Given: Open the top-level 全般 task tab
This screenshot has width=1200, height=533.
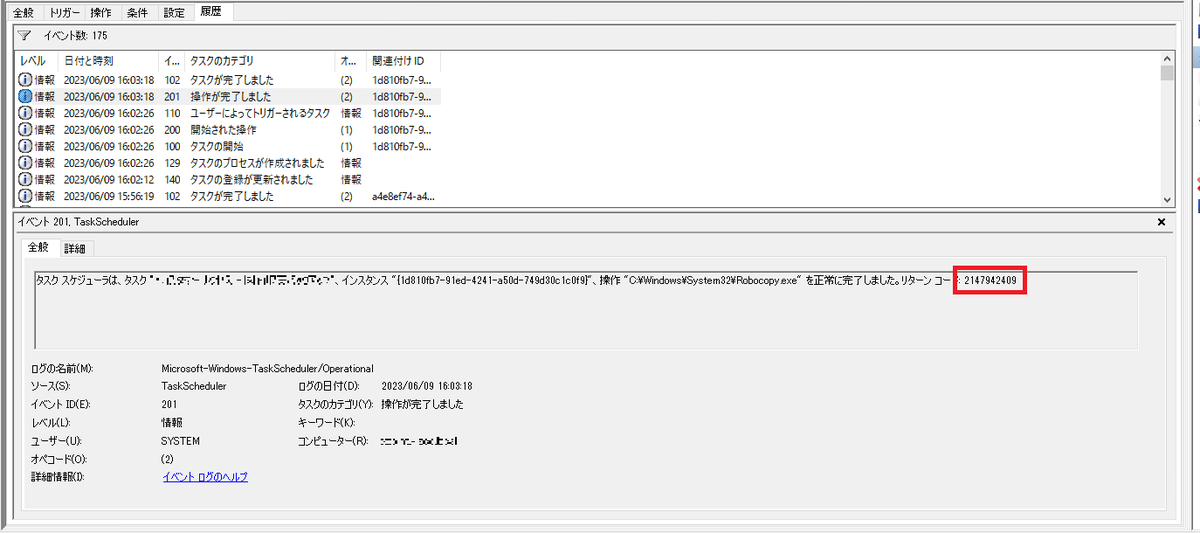Looking at the screenshot, I should (x=24, y=13).
